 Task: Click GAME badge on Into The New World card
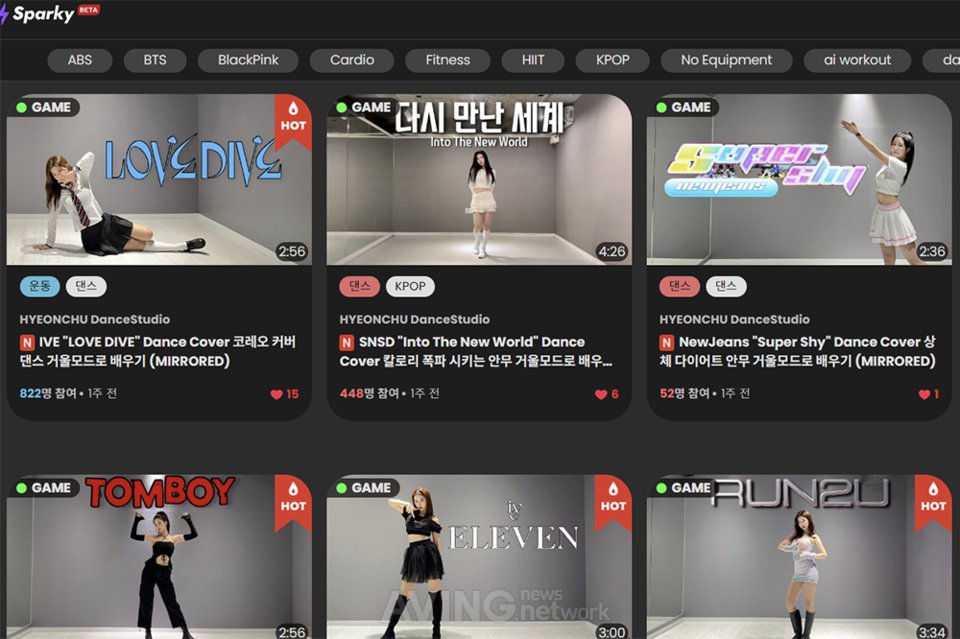pos(364,107)
